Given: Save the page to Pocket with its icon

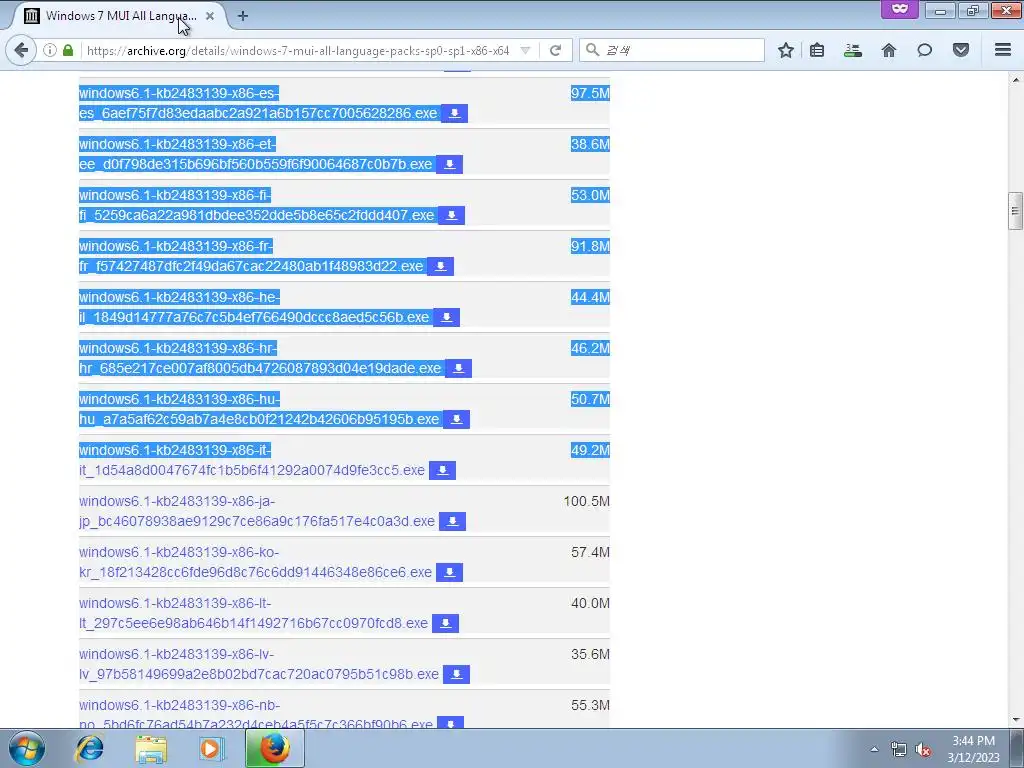Looking at the screenshot, I should [x=961, y=50].
